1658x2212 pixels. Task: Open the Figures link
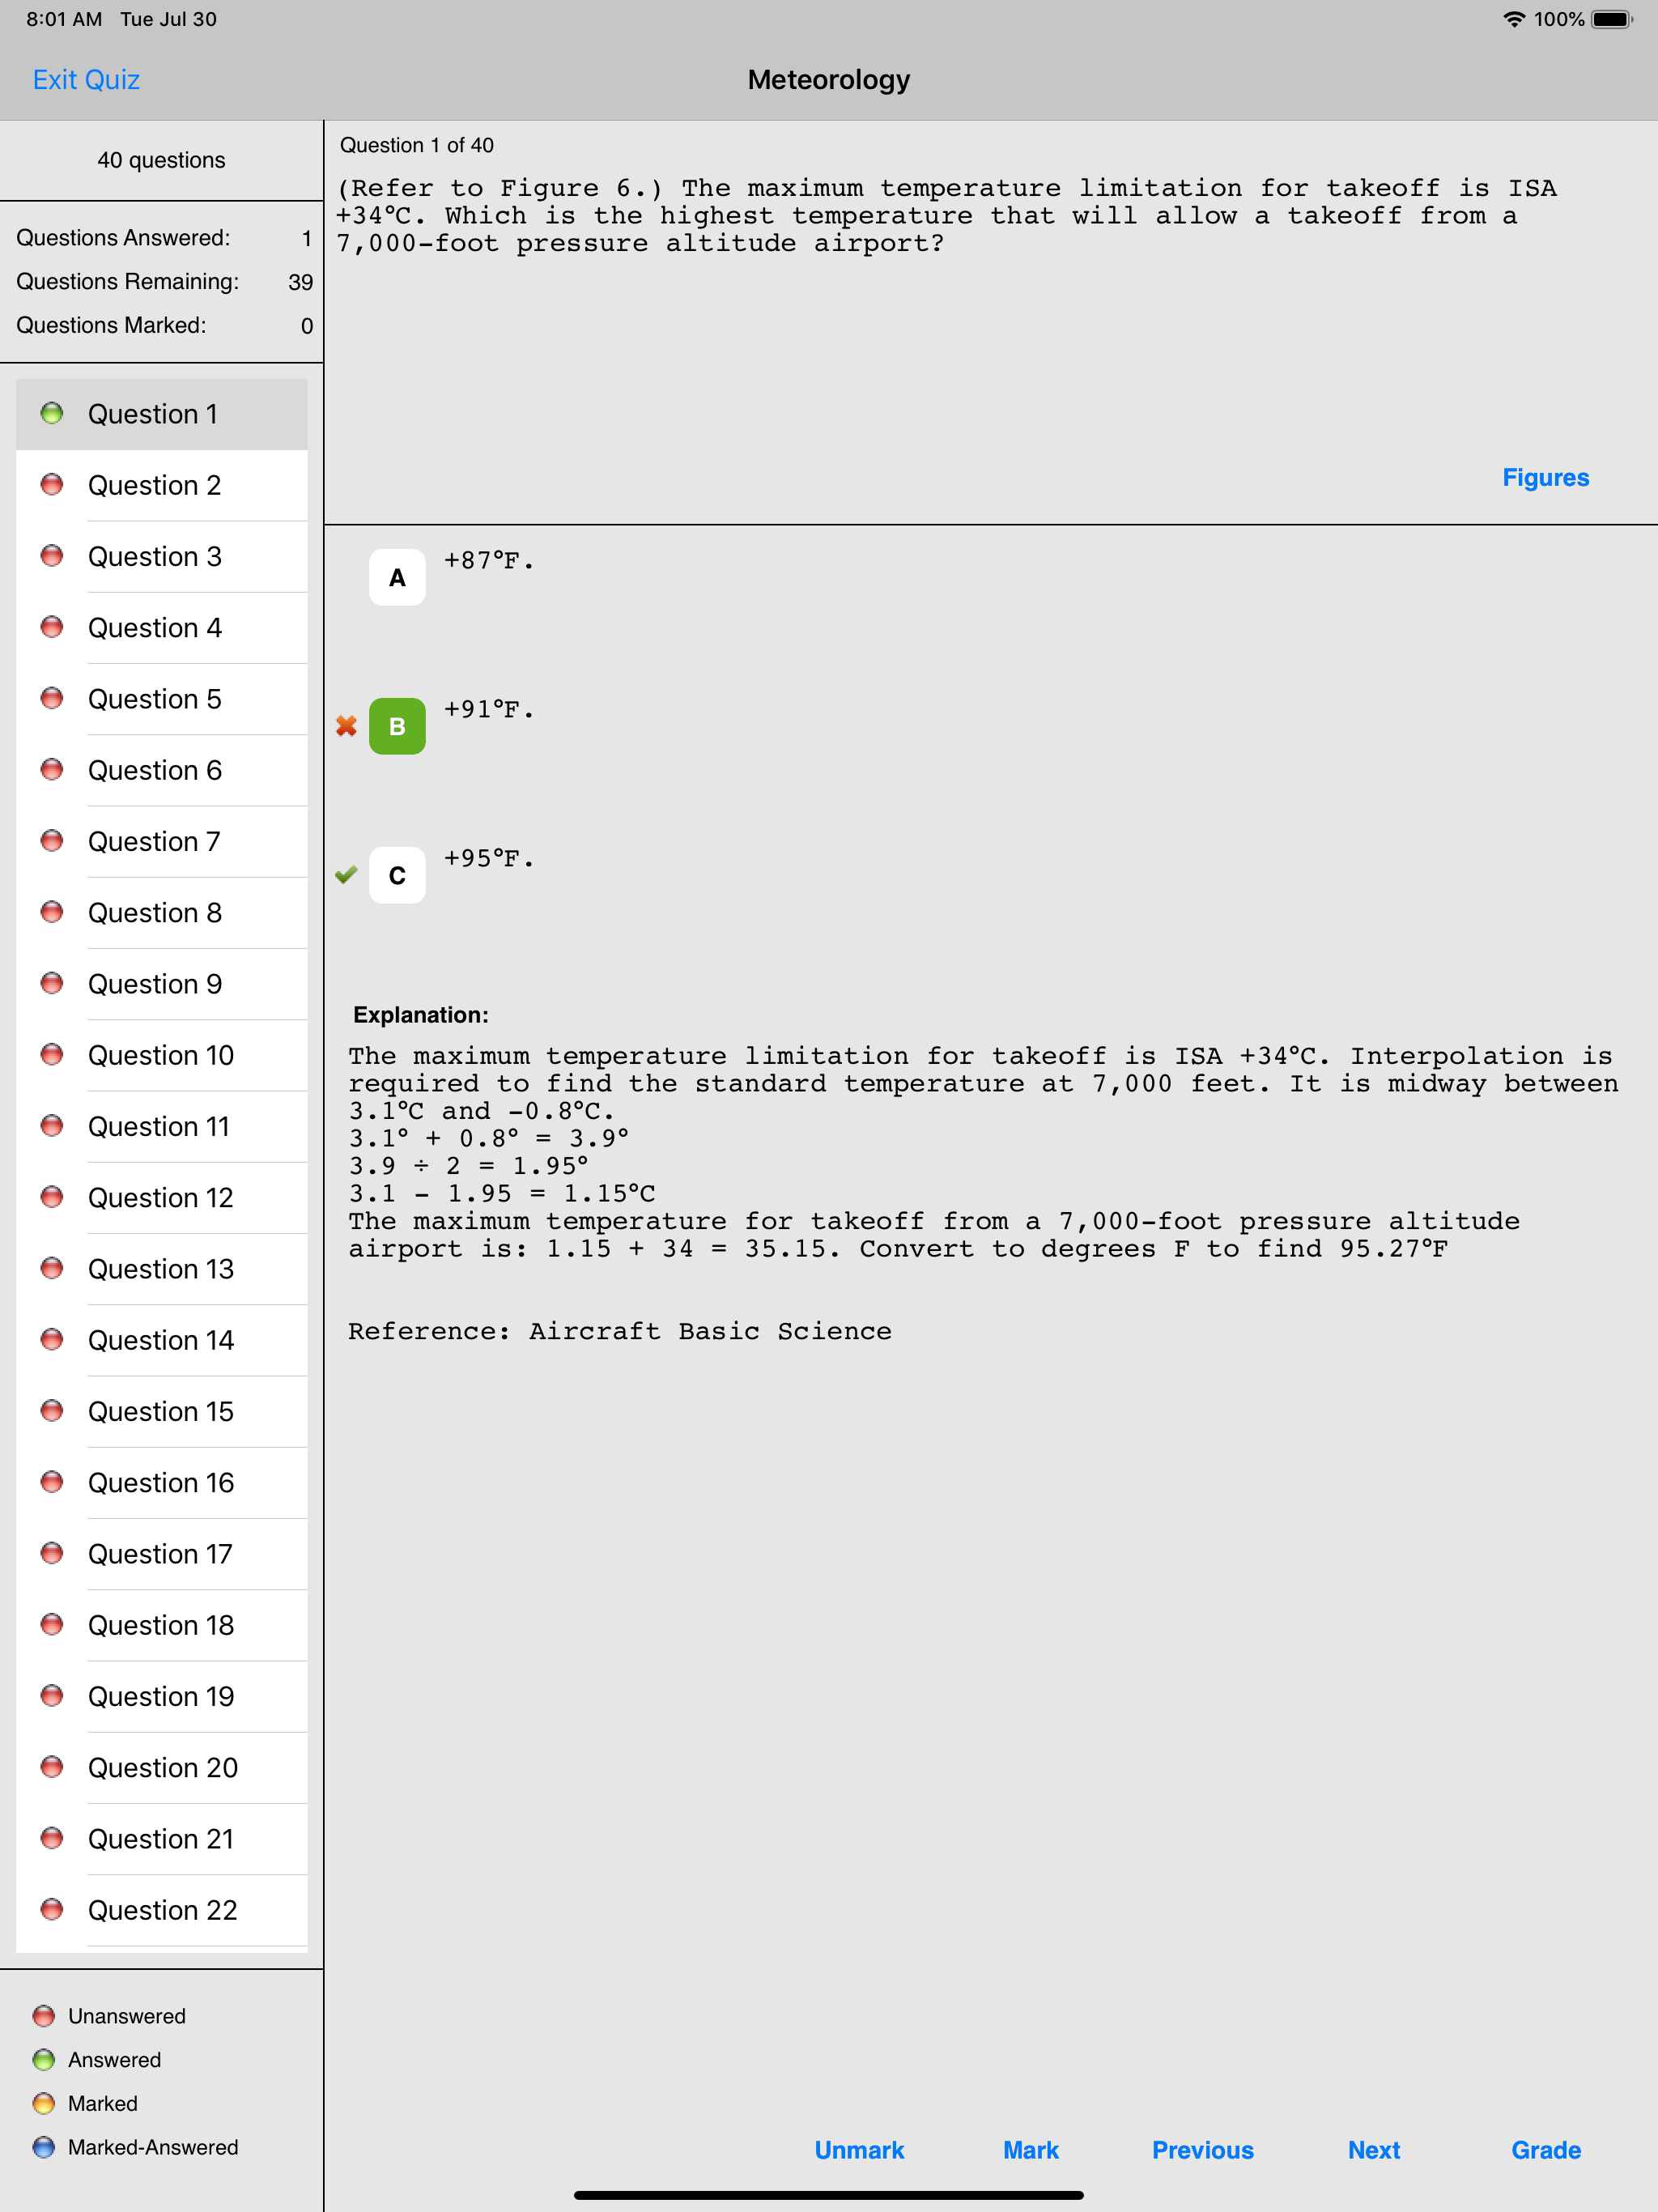[x=1545, y=478]
